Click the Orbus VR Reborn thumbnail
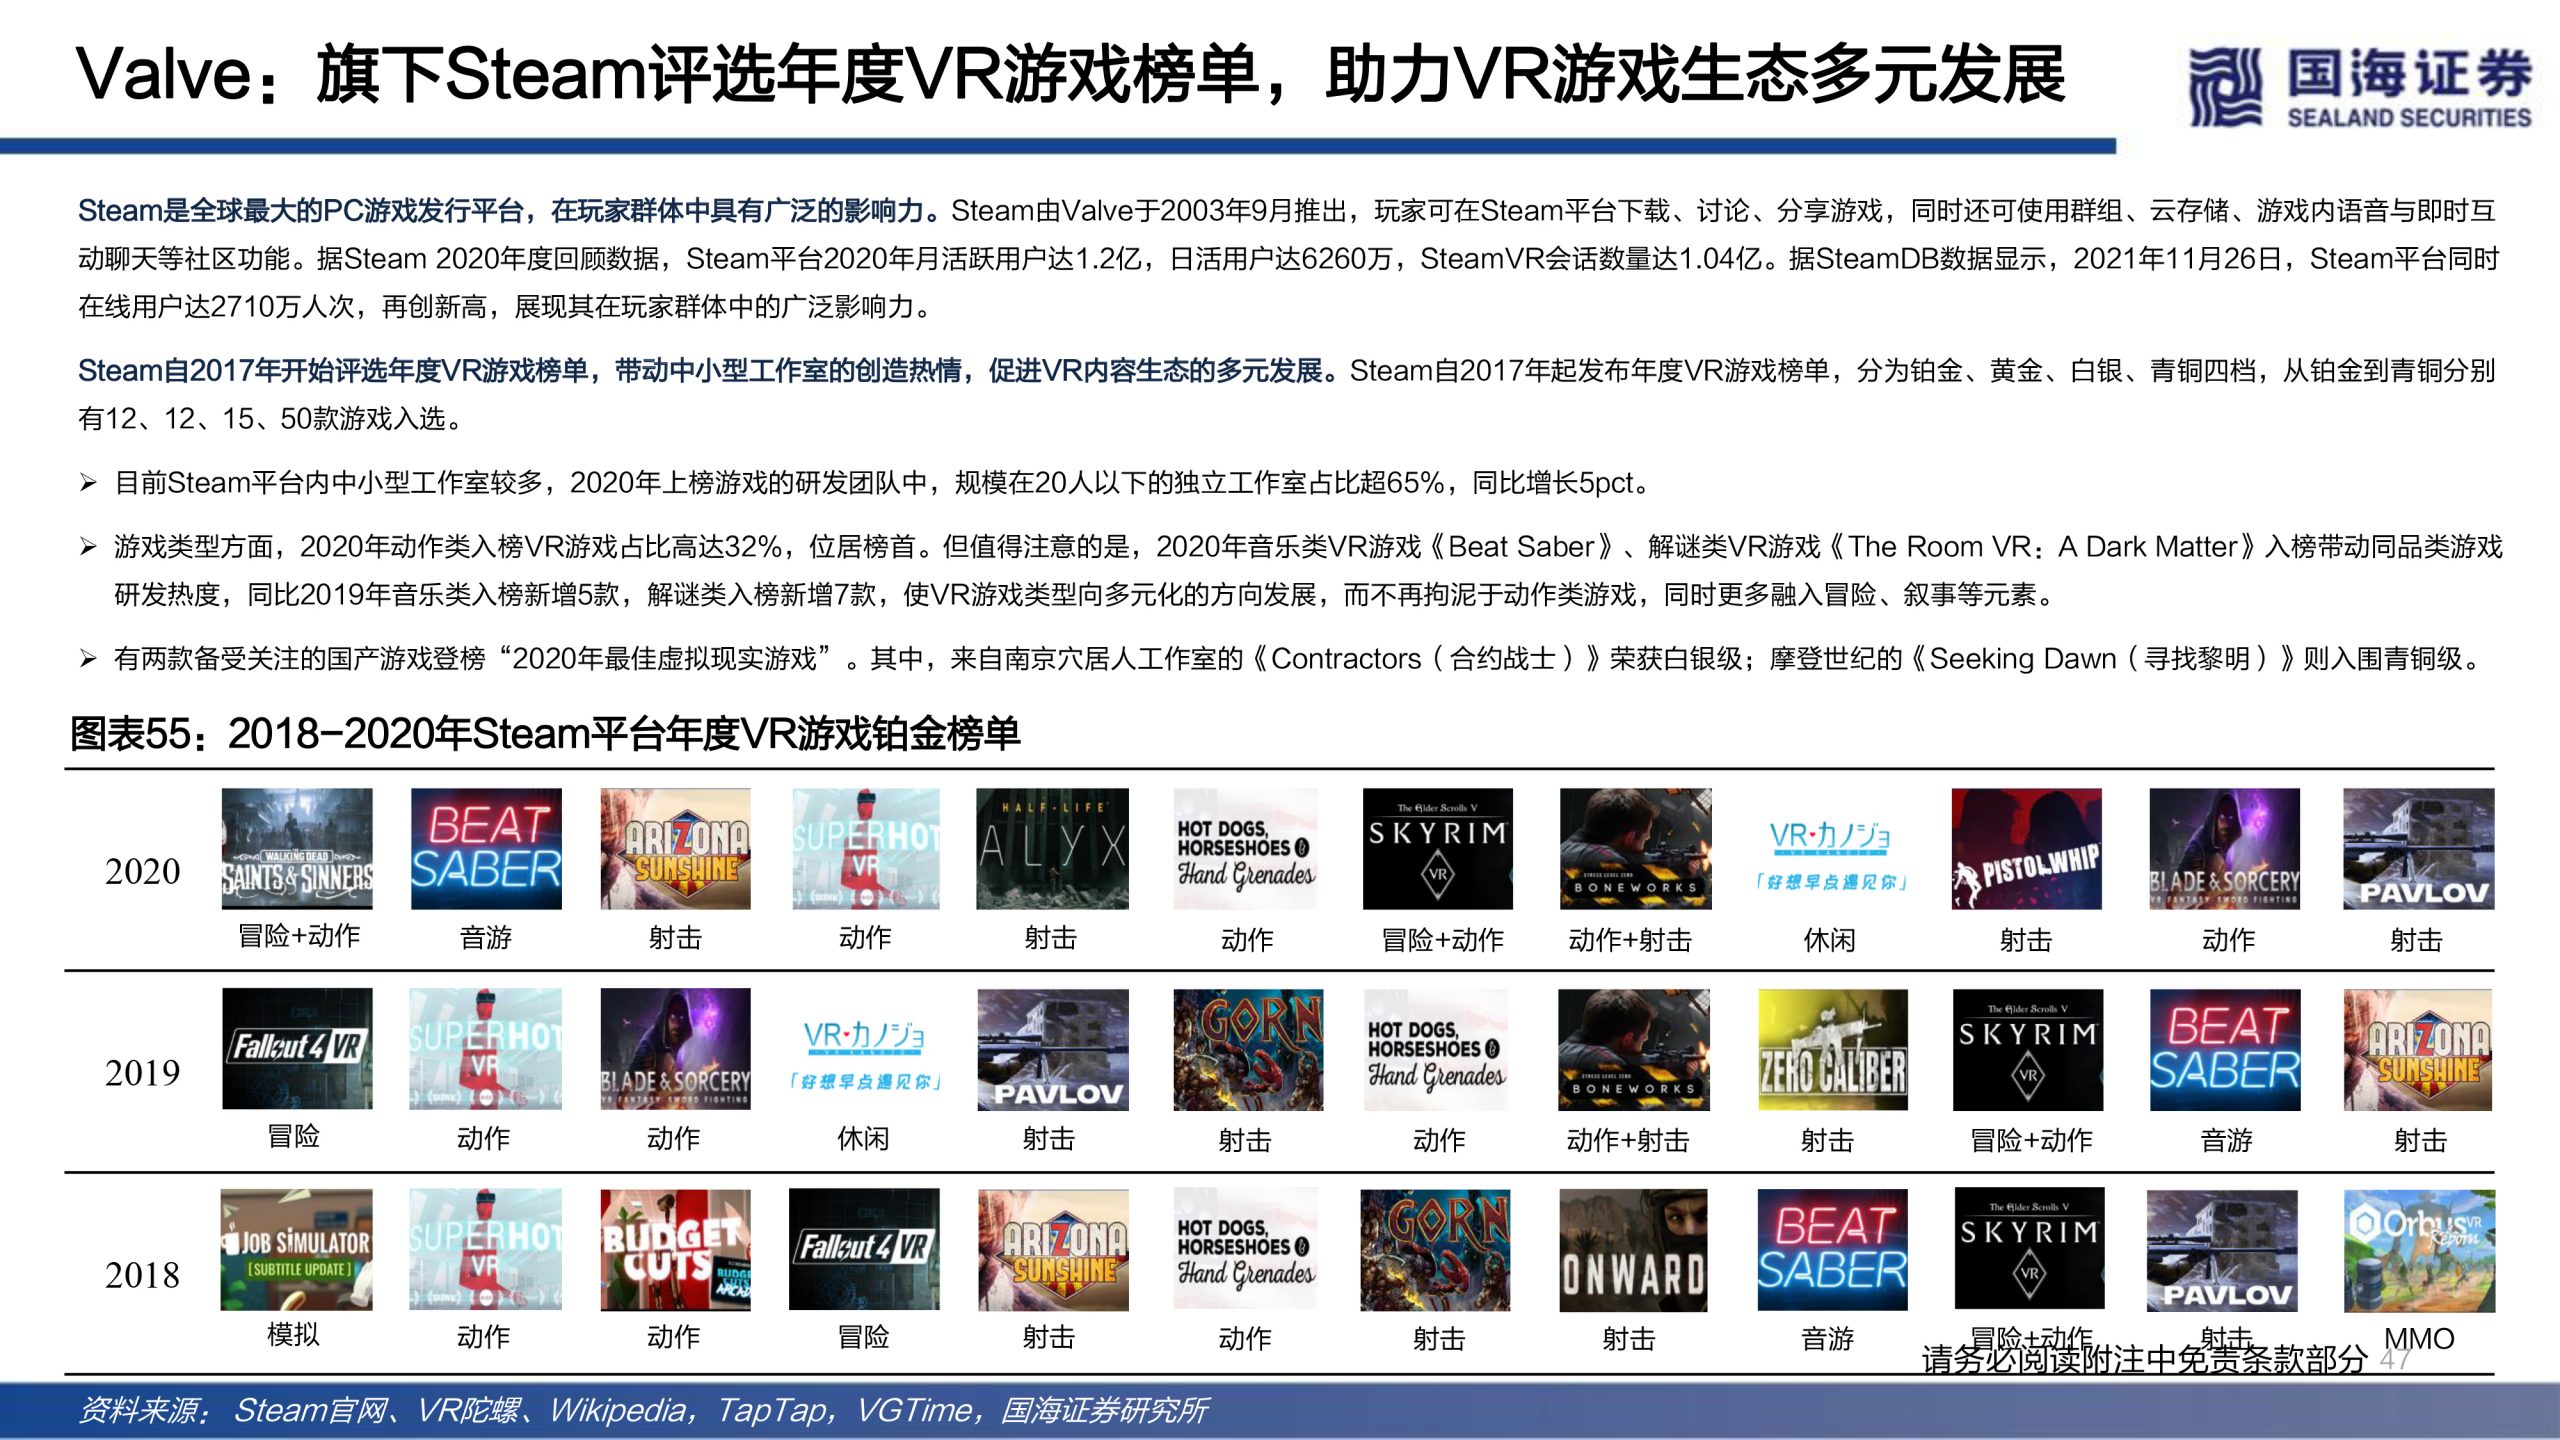This screenshot has width=2560, height=1440. [x=2419, y=1250]
